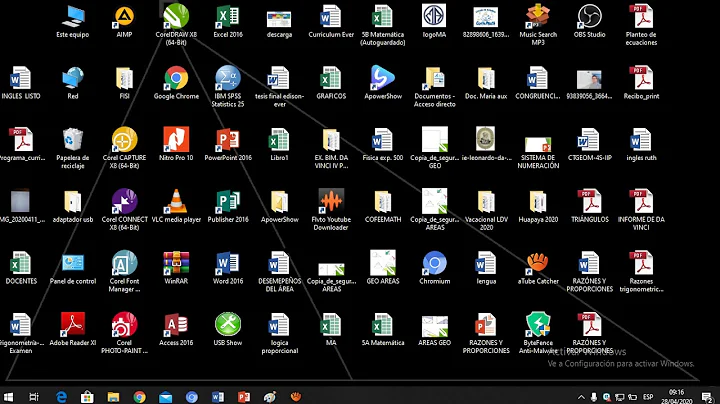Launch Word 2016 desktop shortcut
Image resolution: width=720 pixels, height=404 pixels.
point(228,268)
